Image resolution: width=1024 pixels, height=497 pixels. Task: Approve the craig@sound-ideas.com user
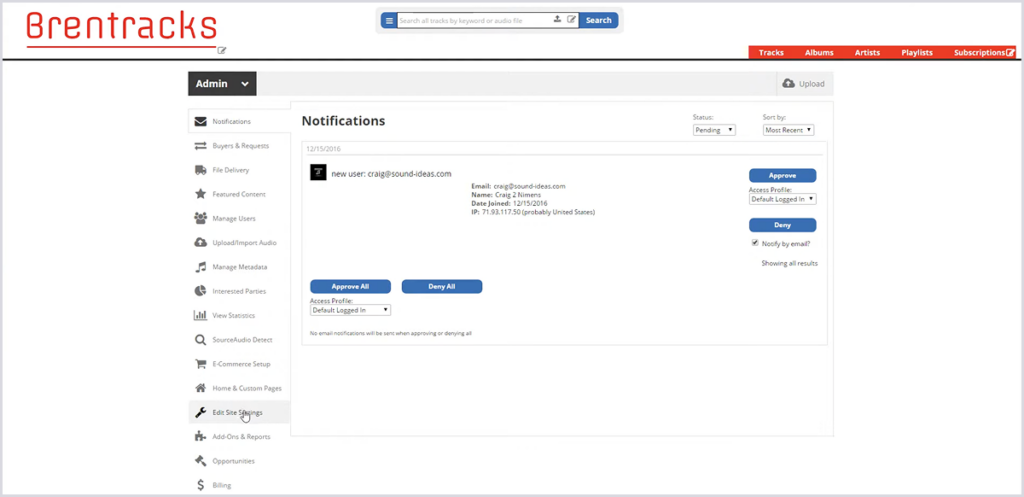point(782,175)
